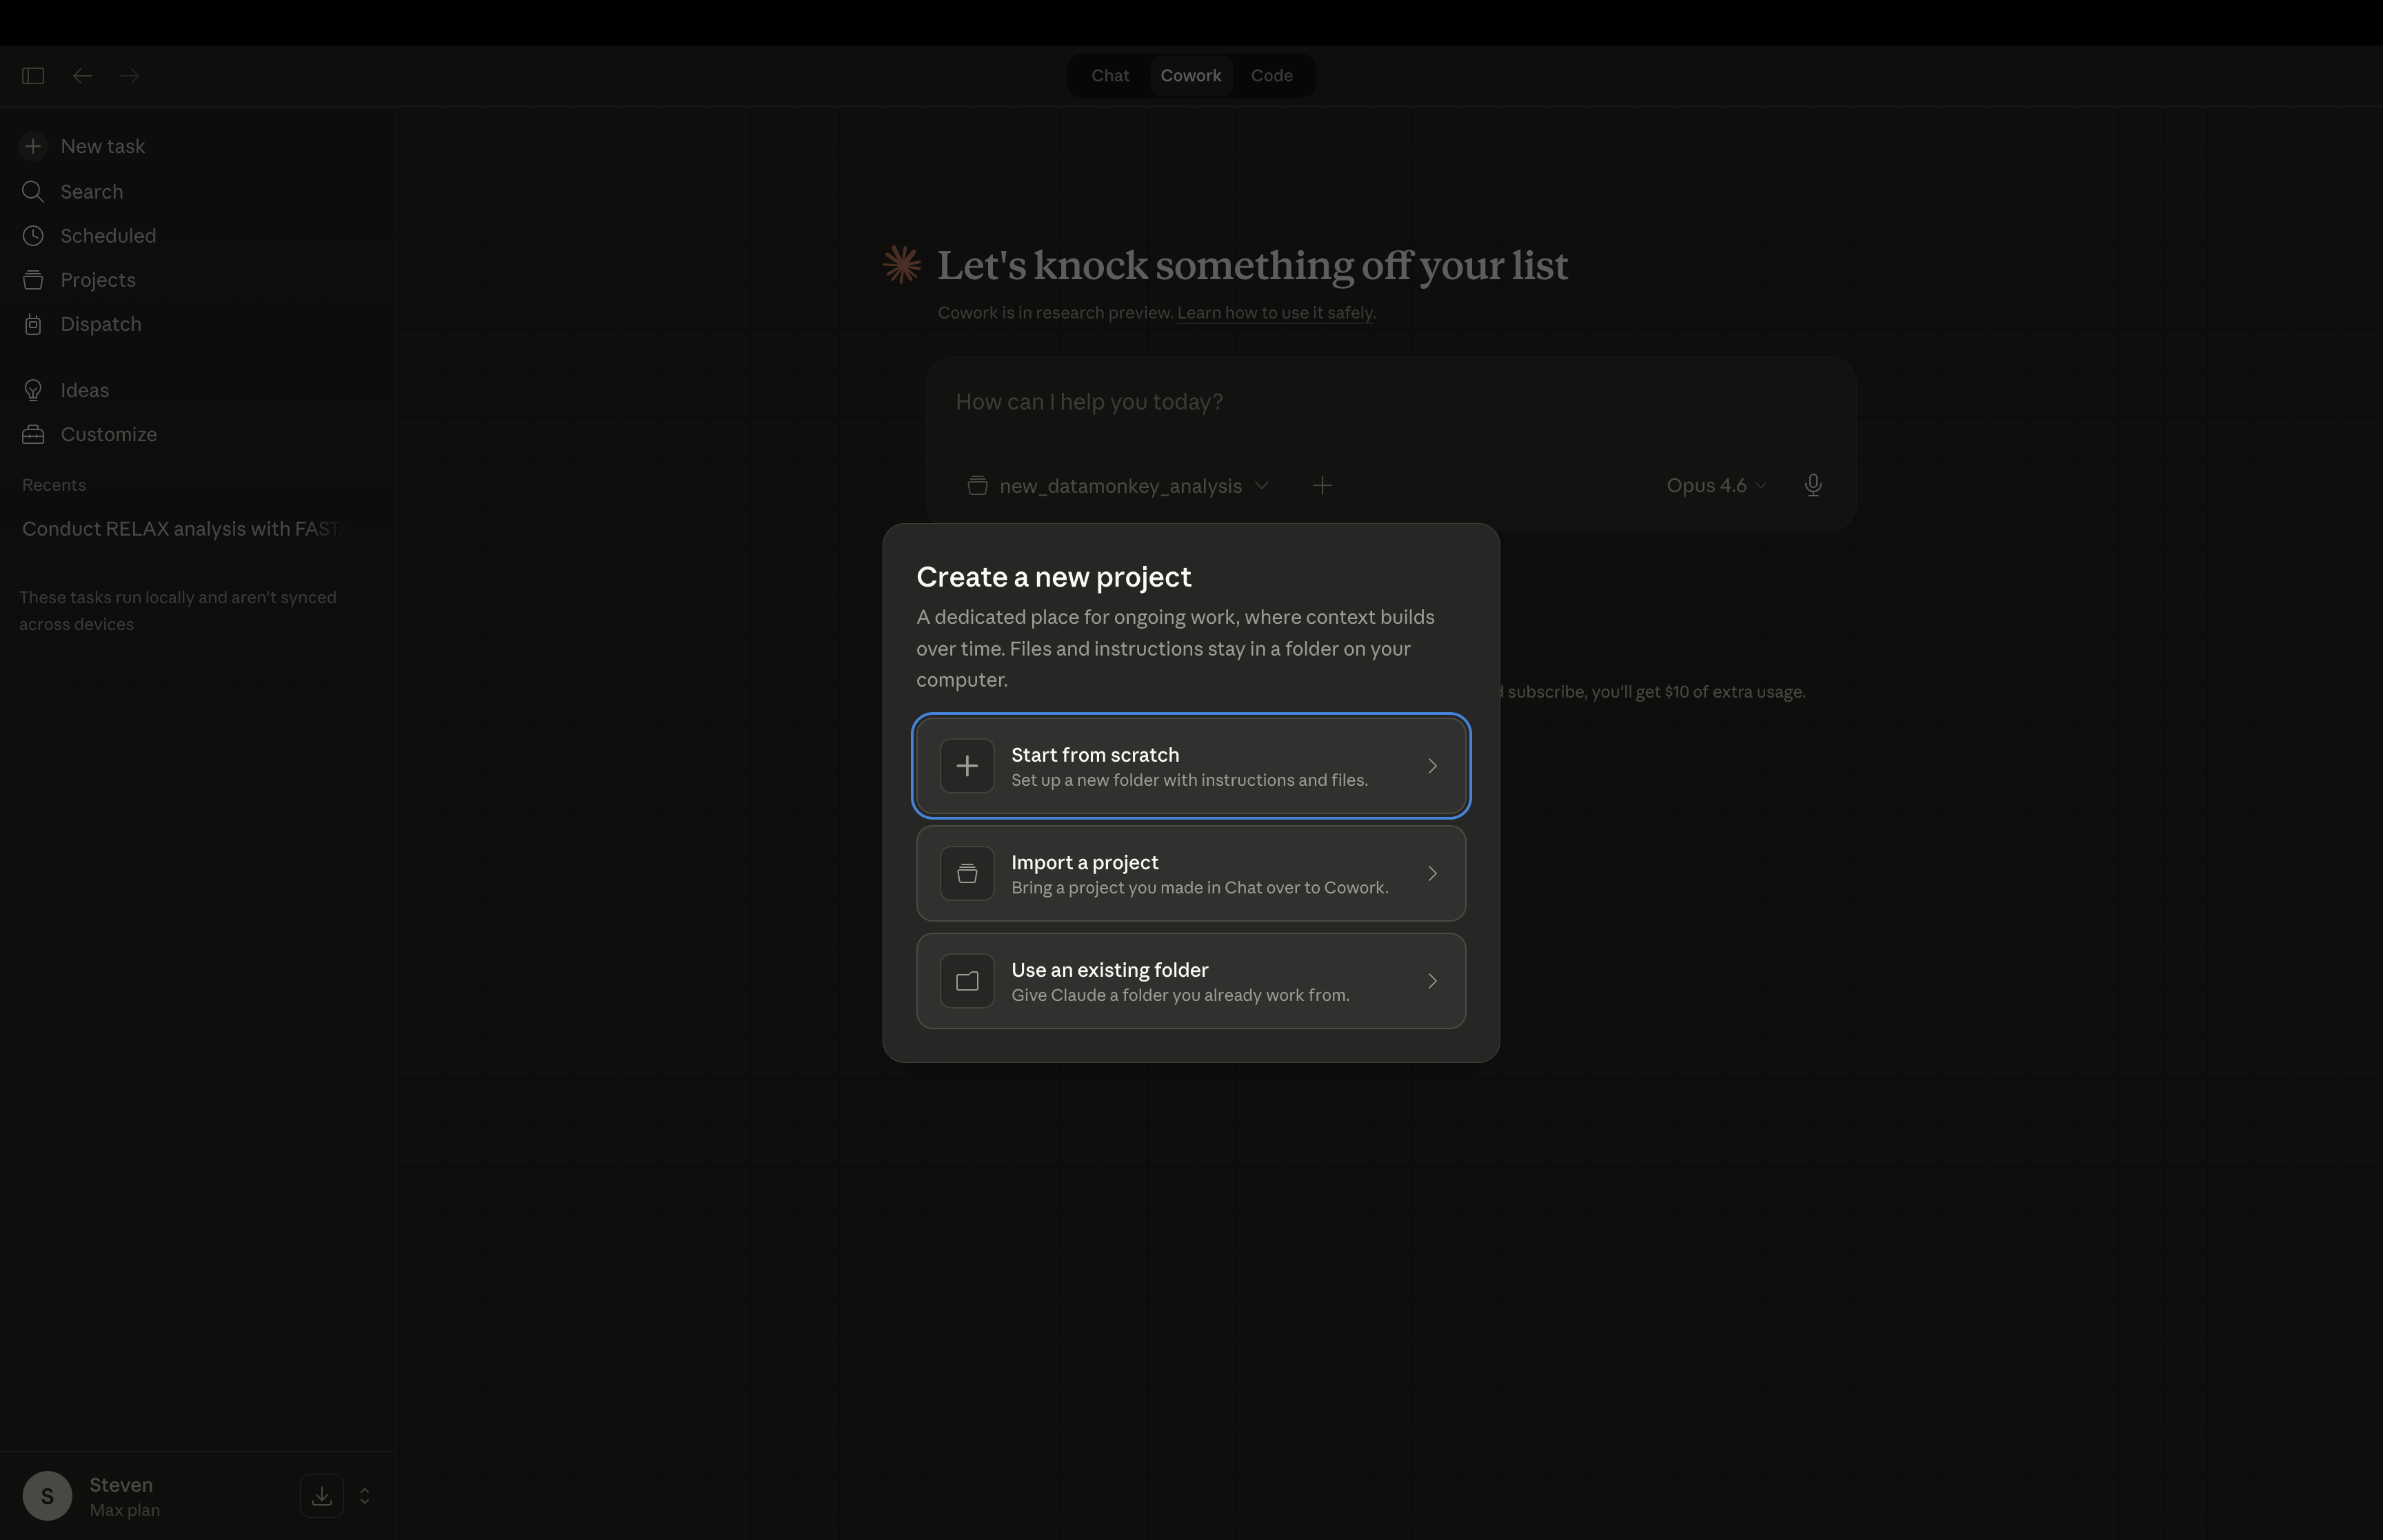Open Search from the sidebar
Image resolution: width=2383 pixels, height=1540 pixels.
point(91,192)
